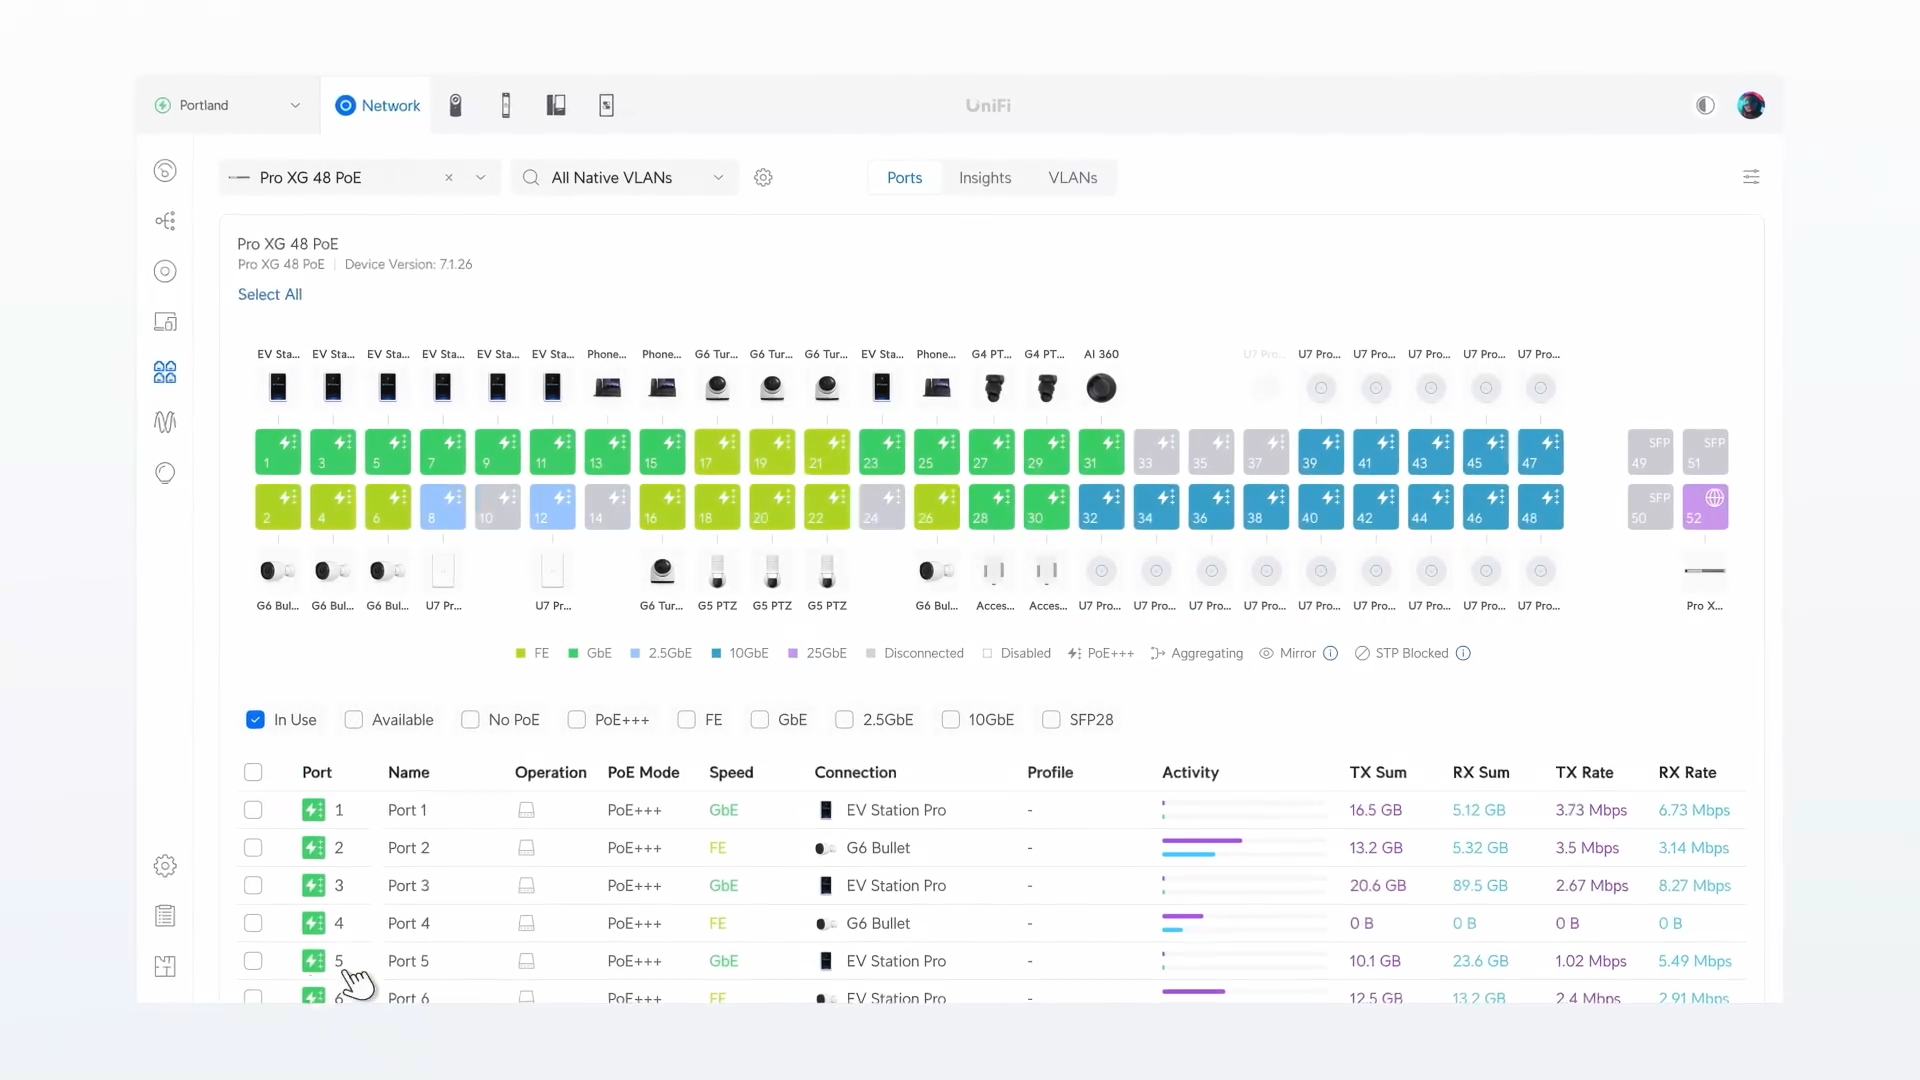Switch to the VLANs tab
Screen dimensions: 1920x1080
tap(1072, 177)
